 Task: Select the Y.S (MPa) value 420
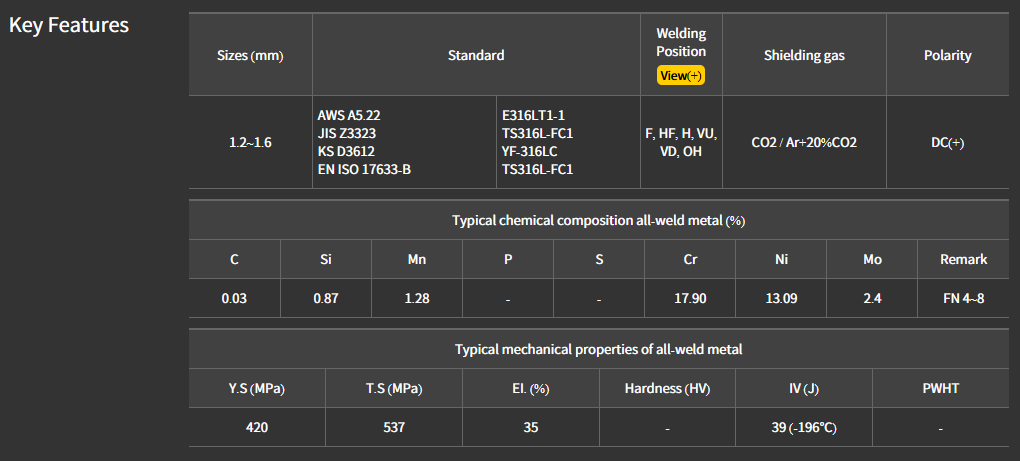(257, 427)
